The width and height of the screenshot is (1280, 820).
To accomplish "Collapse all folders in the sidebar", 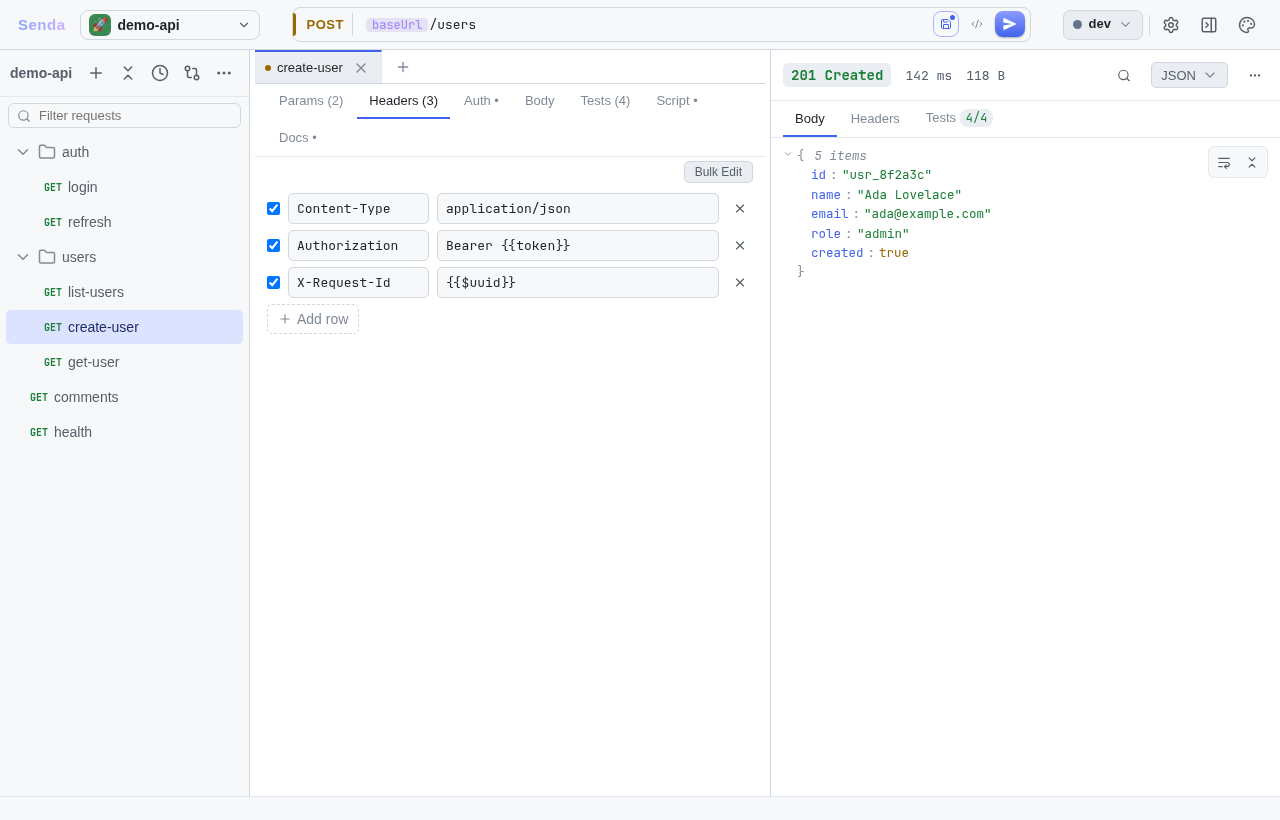I will (x=128, y=73).
